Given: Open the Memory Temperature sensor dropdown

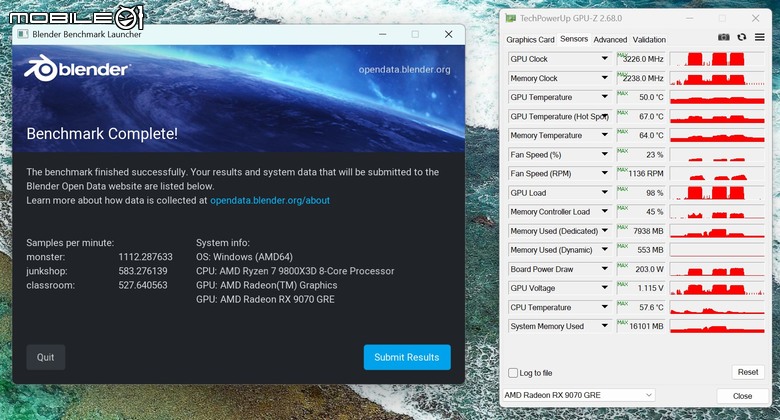Looking at the screenshot, I should tap(604, 135).
